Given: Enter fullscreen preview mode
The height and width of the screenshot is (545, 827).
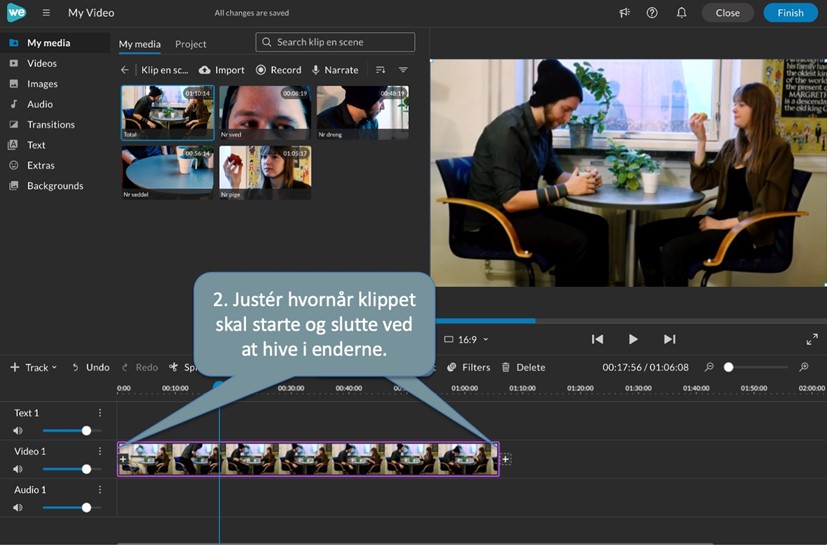Looking at the screenshot, I should point(812,339).
